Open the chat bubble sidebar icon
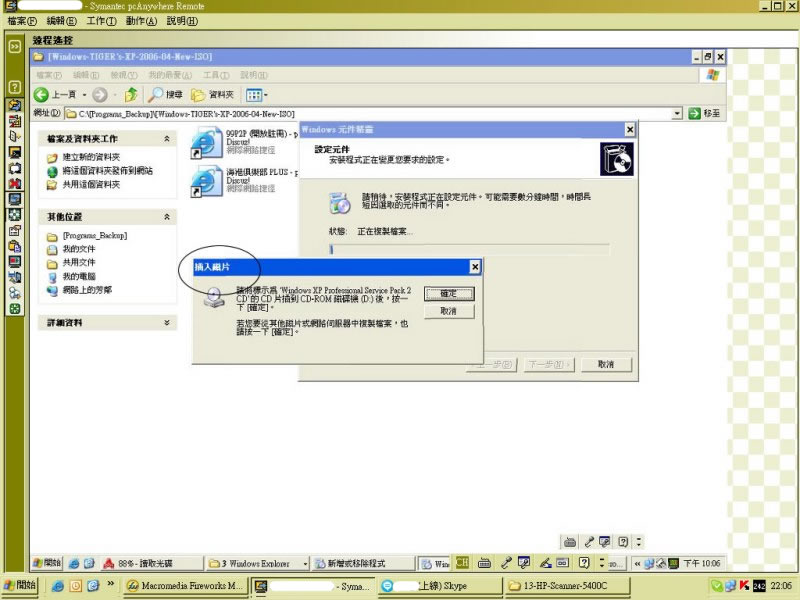The width and height of the screenshot is (800, 600). pyautogui.click(x=15, y=168)
